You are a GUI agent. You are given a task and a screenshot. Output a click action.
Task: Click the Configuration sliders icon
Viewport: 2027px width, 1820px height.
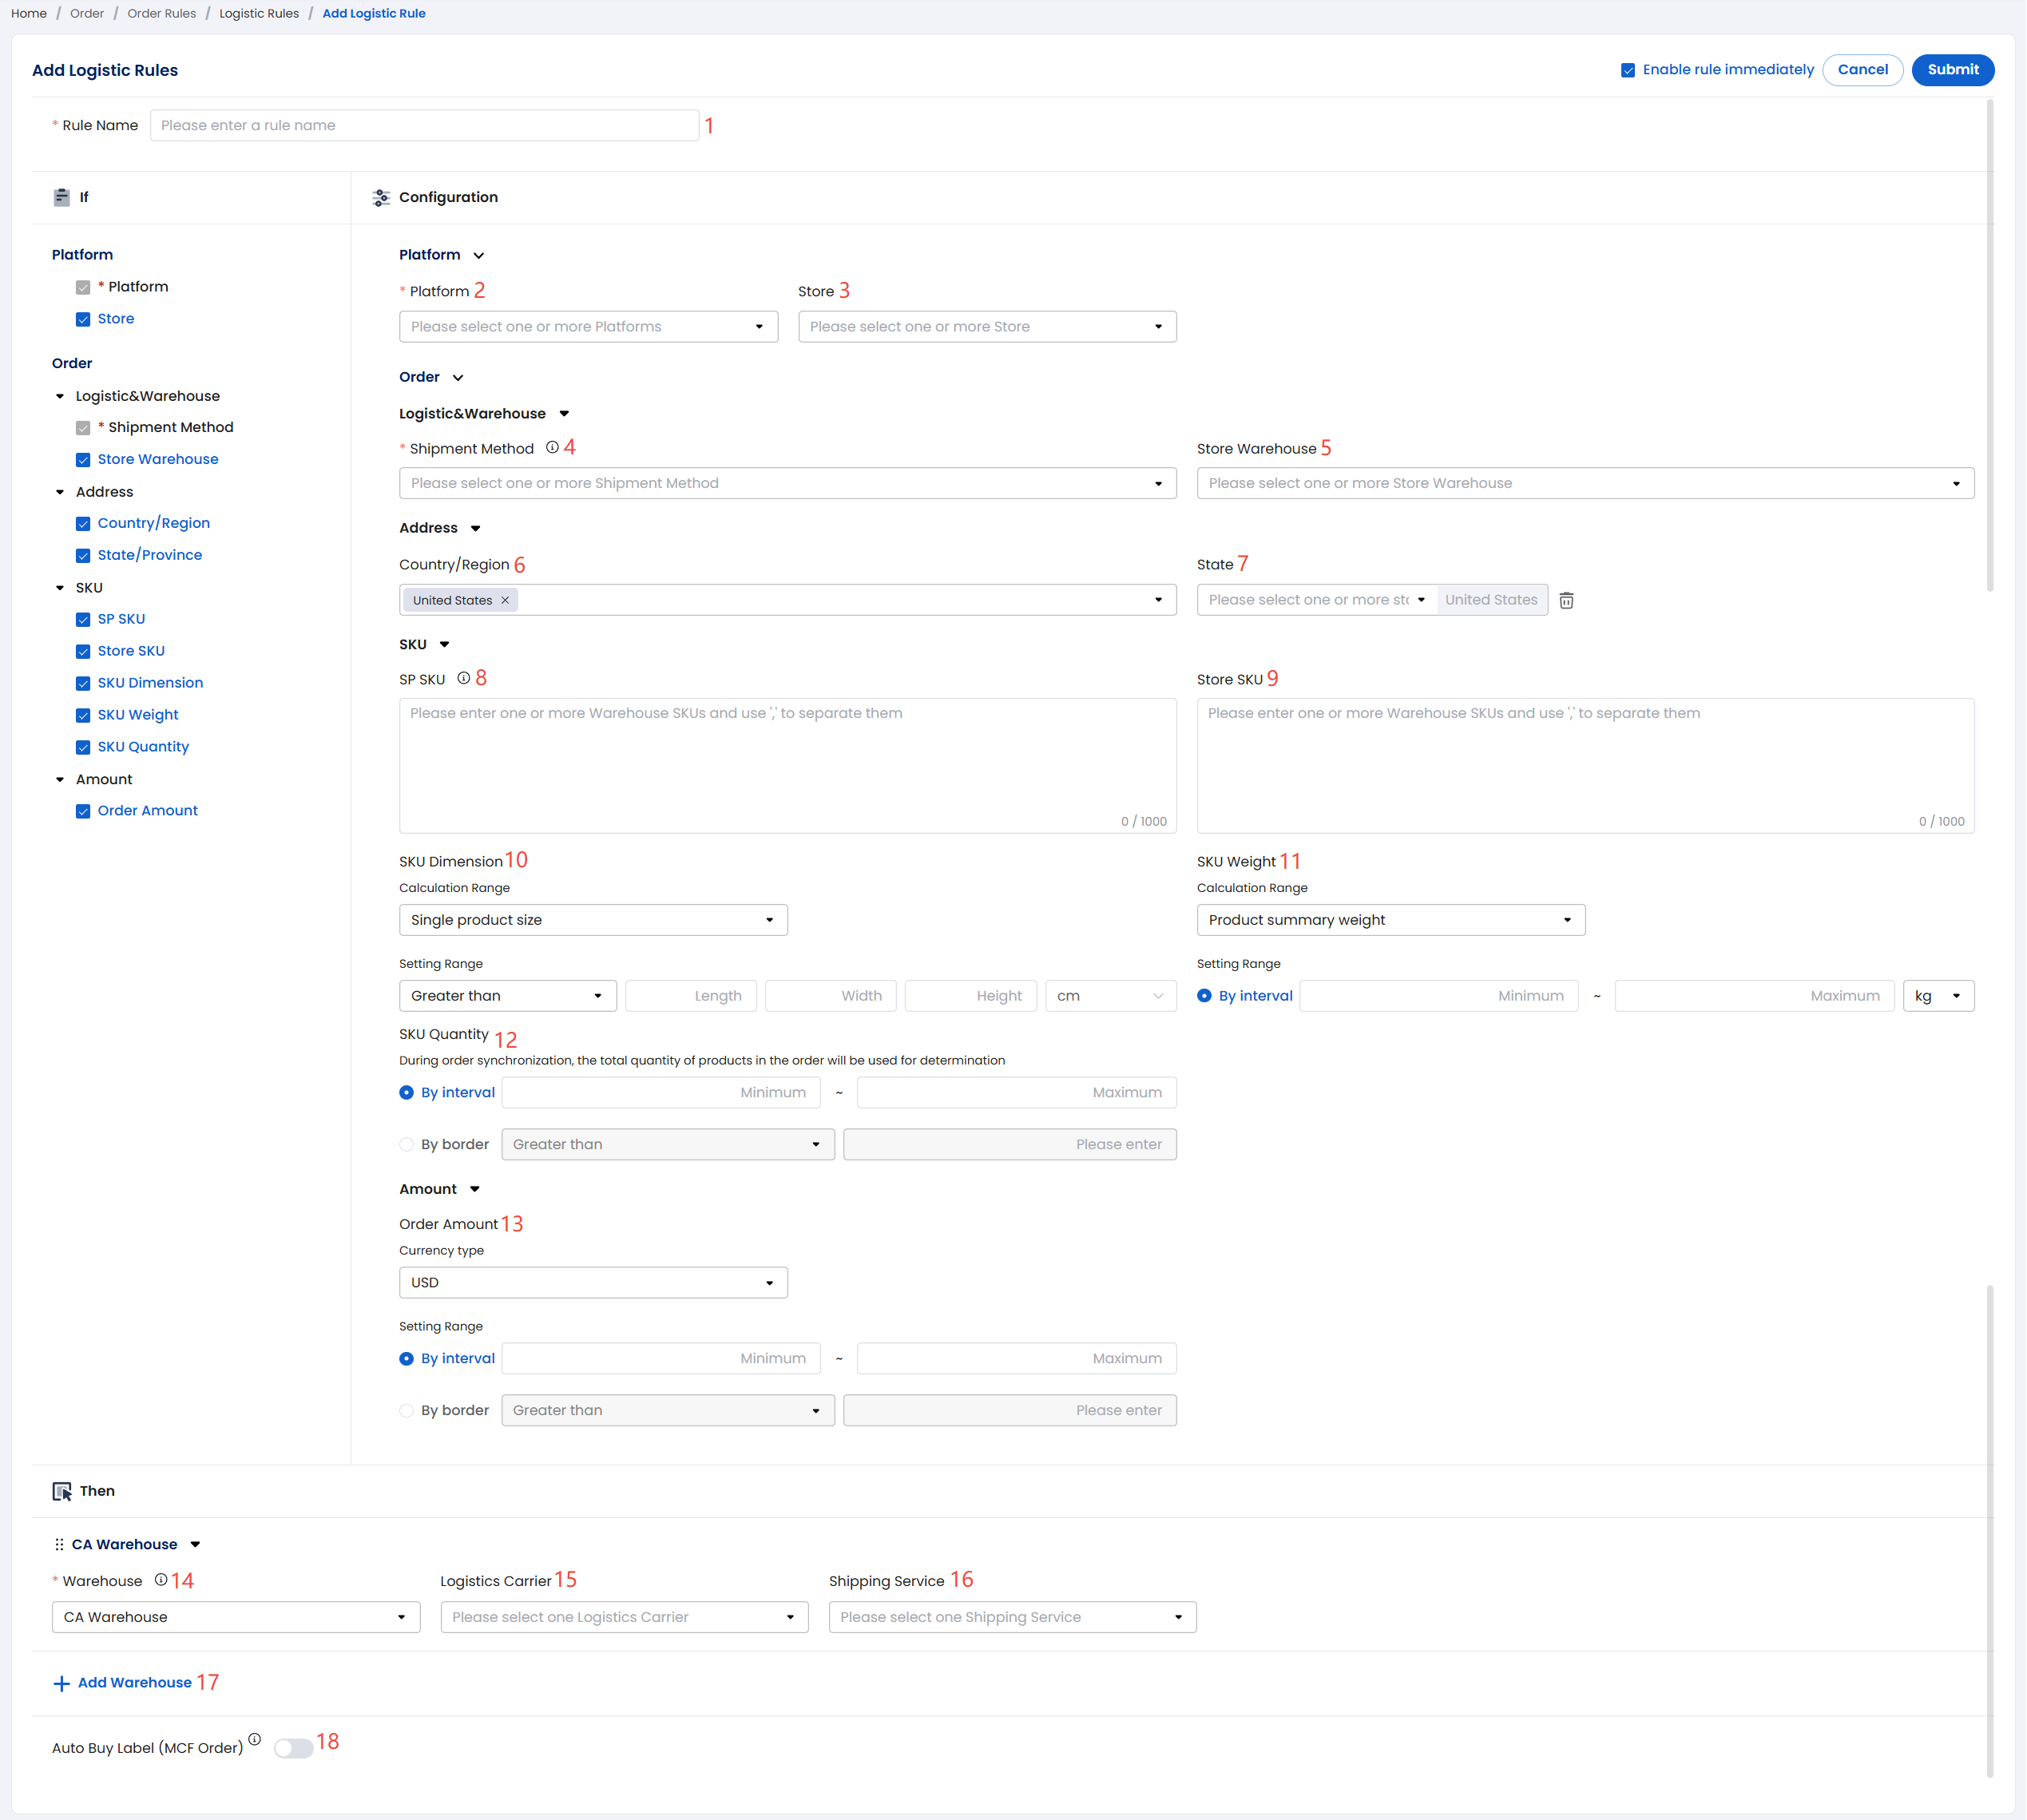click(381, 198)
